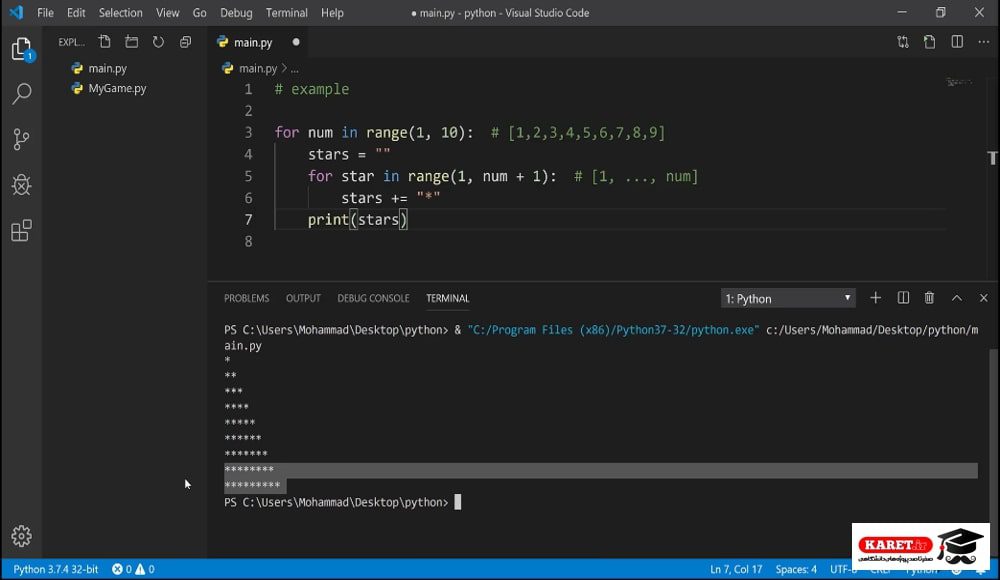This screenshot has width=1000, height=580.
Task: Open the '1: Python' terminal selector dropdown
Action: pyautogui.click(x=788, y=298)
